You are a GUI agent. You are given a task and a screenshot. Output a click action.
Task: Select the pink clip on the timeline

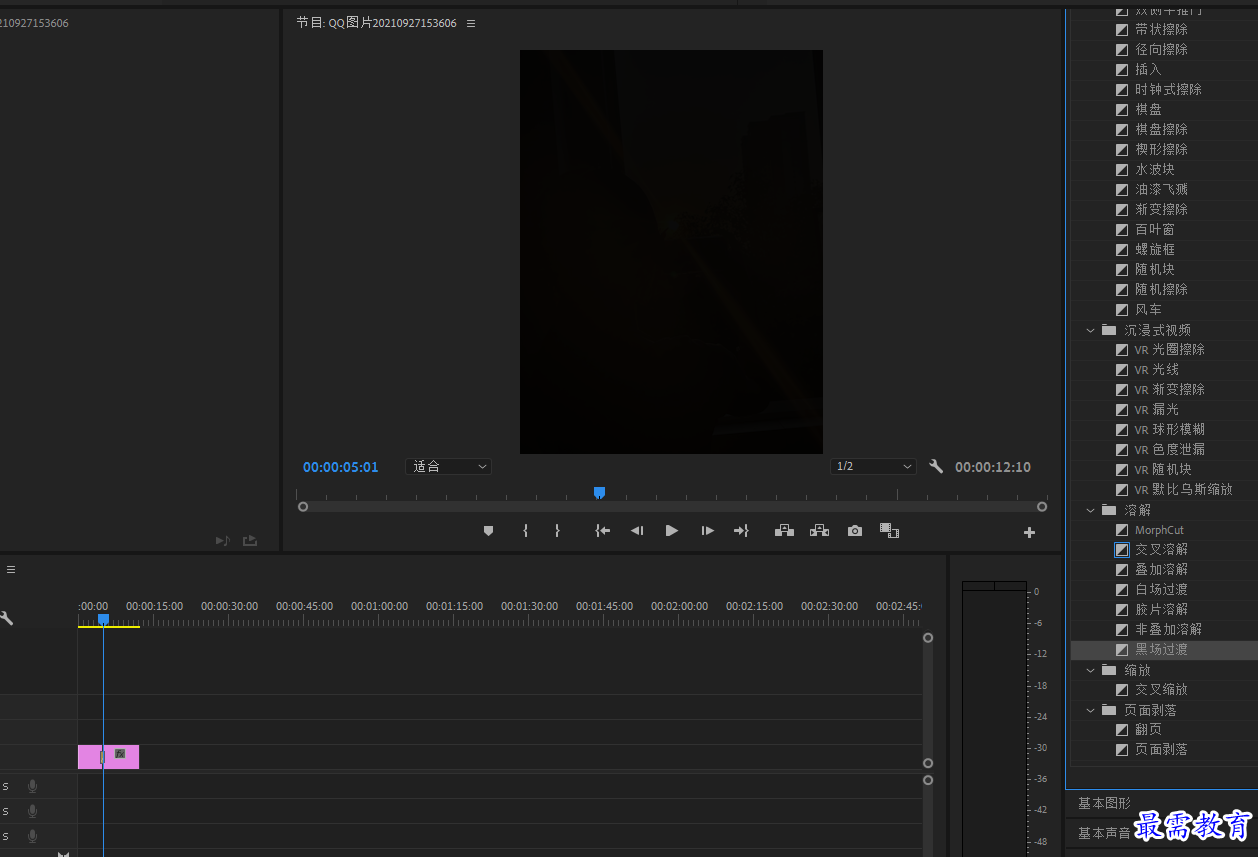click(108, 757)
